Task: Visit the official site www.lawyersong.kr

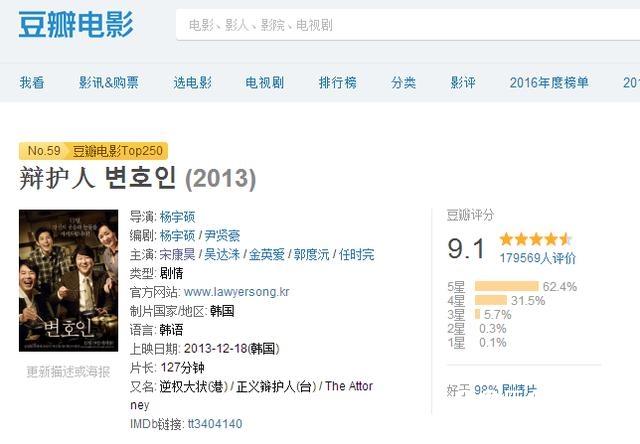Action: (237, 292)
